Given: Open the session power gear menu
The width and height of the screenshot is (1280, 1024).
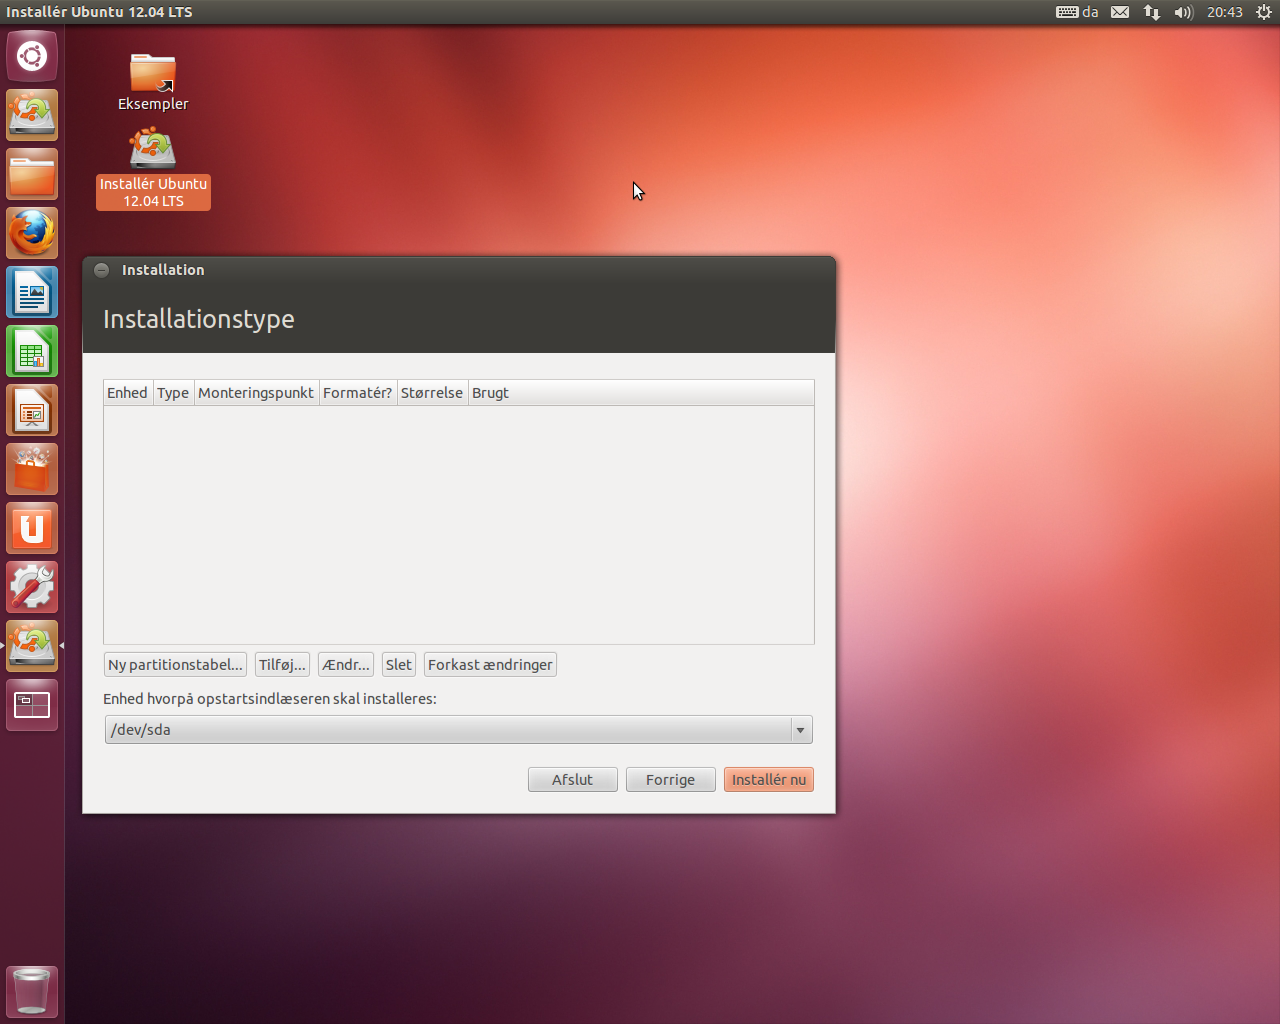Looking at the screenshot, I should (1263, 12).
